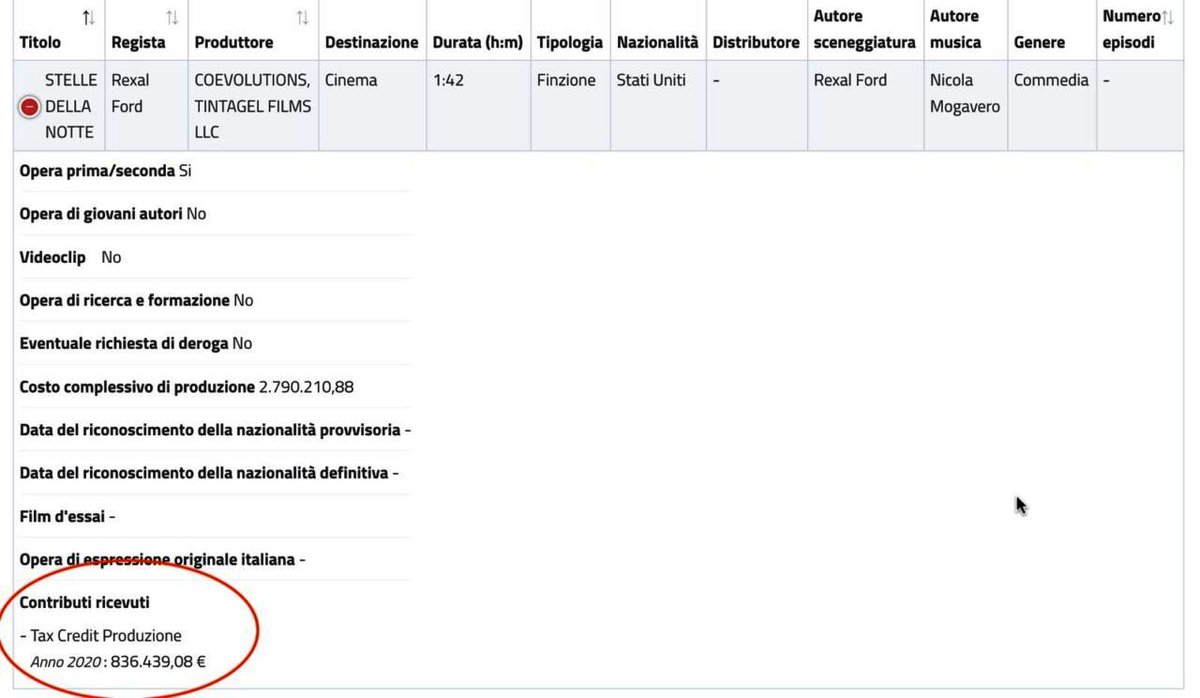The width and height of the screenshot is (1200, 698).
Task: Click the Autore musica column header
Action: (x=955, y=30)
